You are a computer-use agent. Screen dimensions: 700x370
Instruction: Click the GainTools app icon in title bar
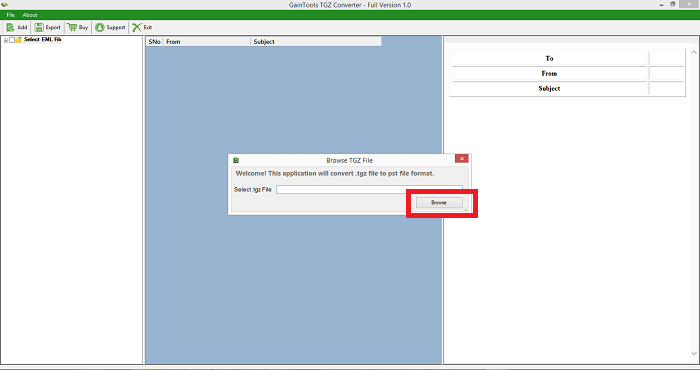click(x=4, y=4)
